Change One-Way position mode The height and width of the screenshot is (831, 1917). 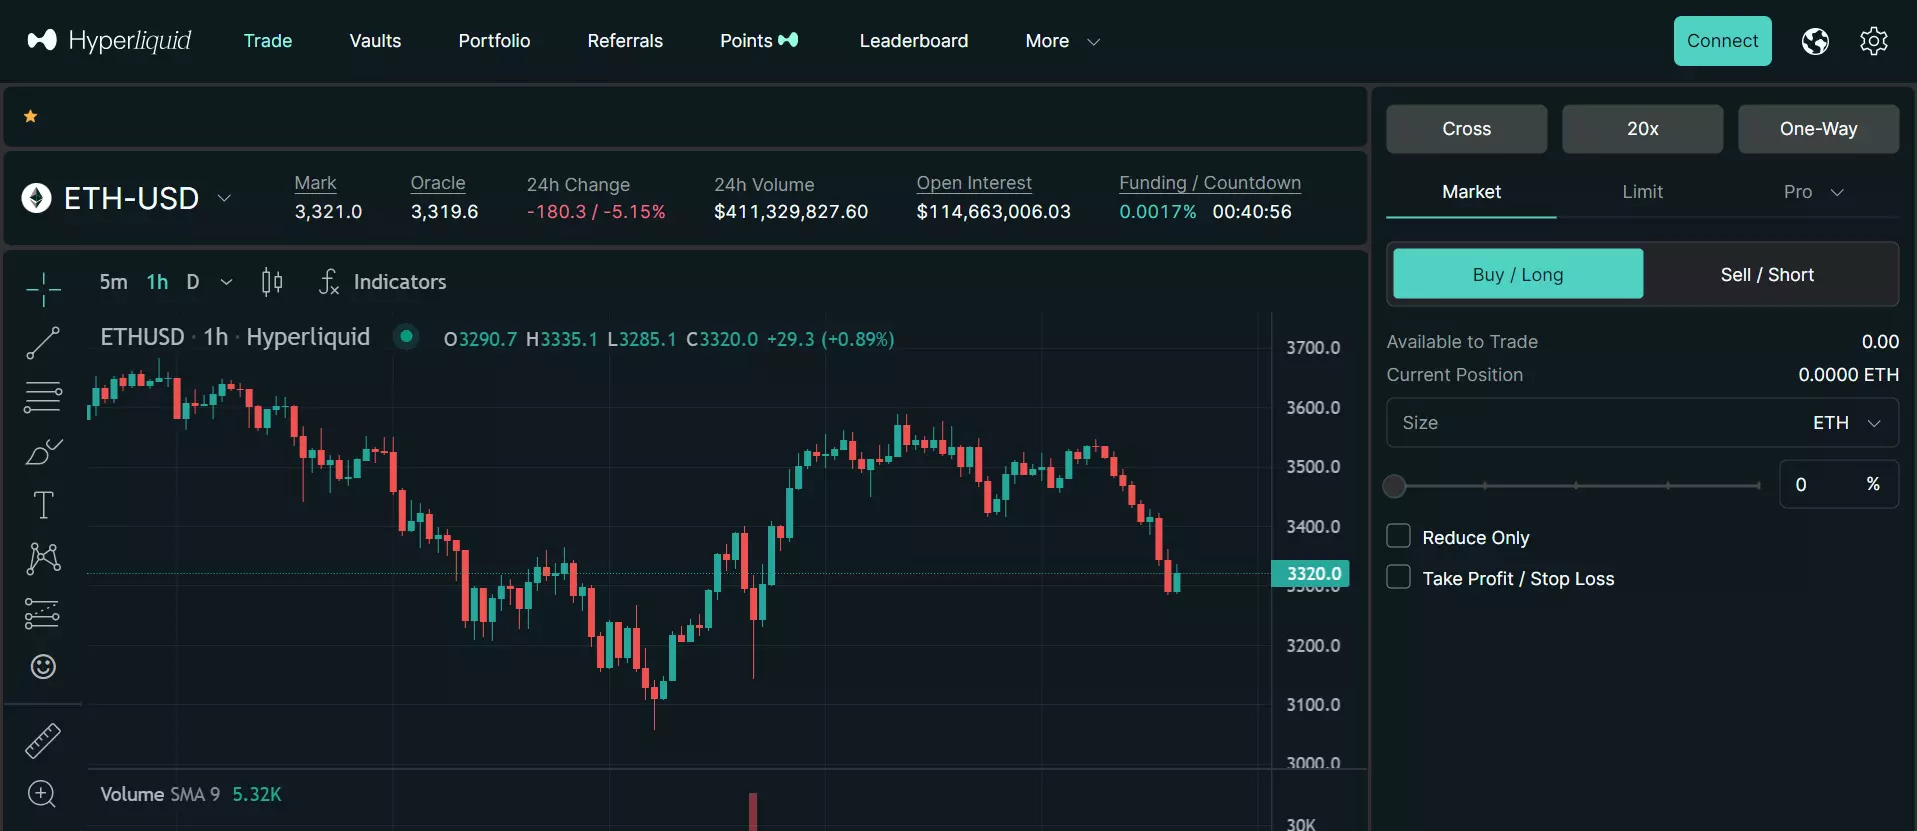click(x=1818, y=129)
